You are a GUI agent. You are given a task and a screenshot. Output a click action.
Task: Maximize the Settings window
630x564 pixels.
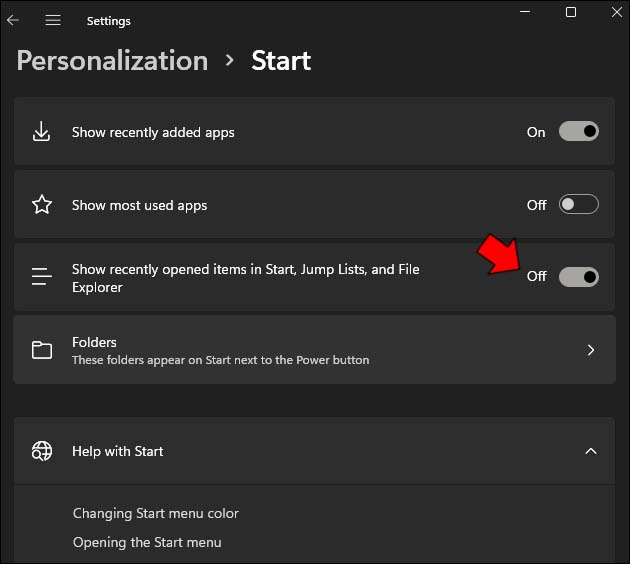[x=571, y=12]
